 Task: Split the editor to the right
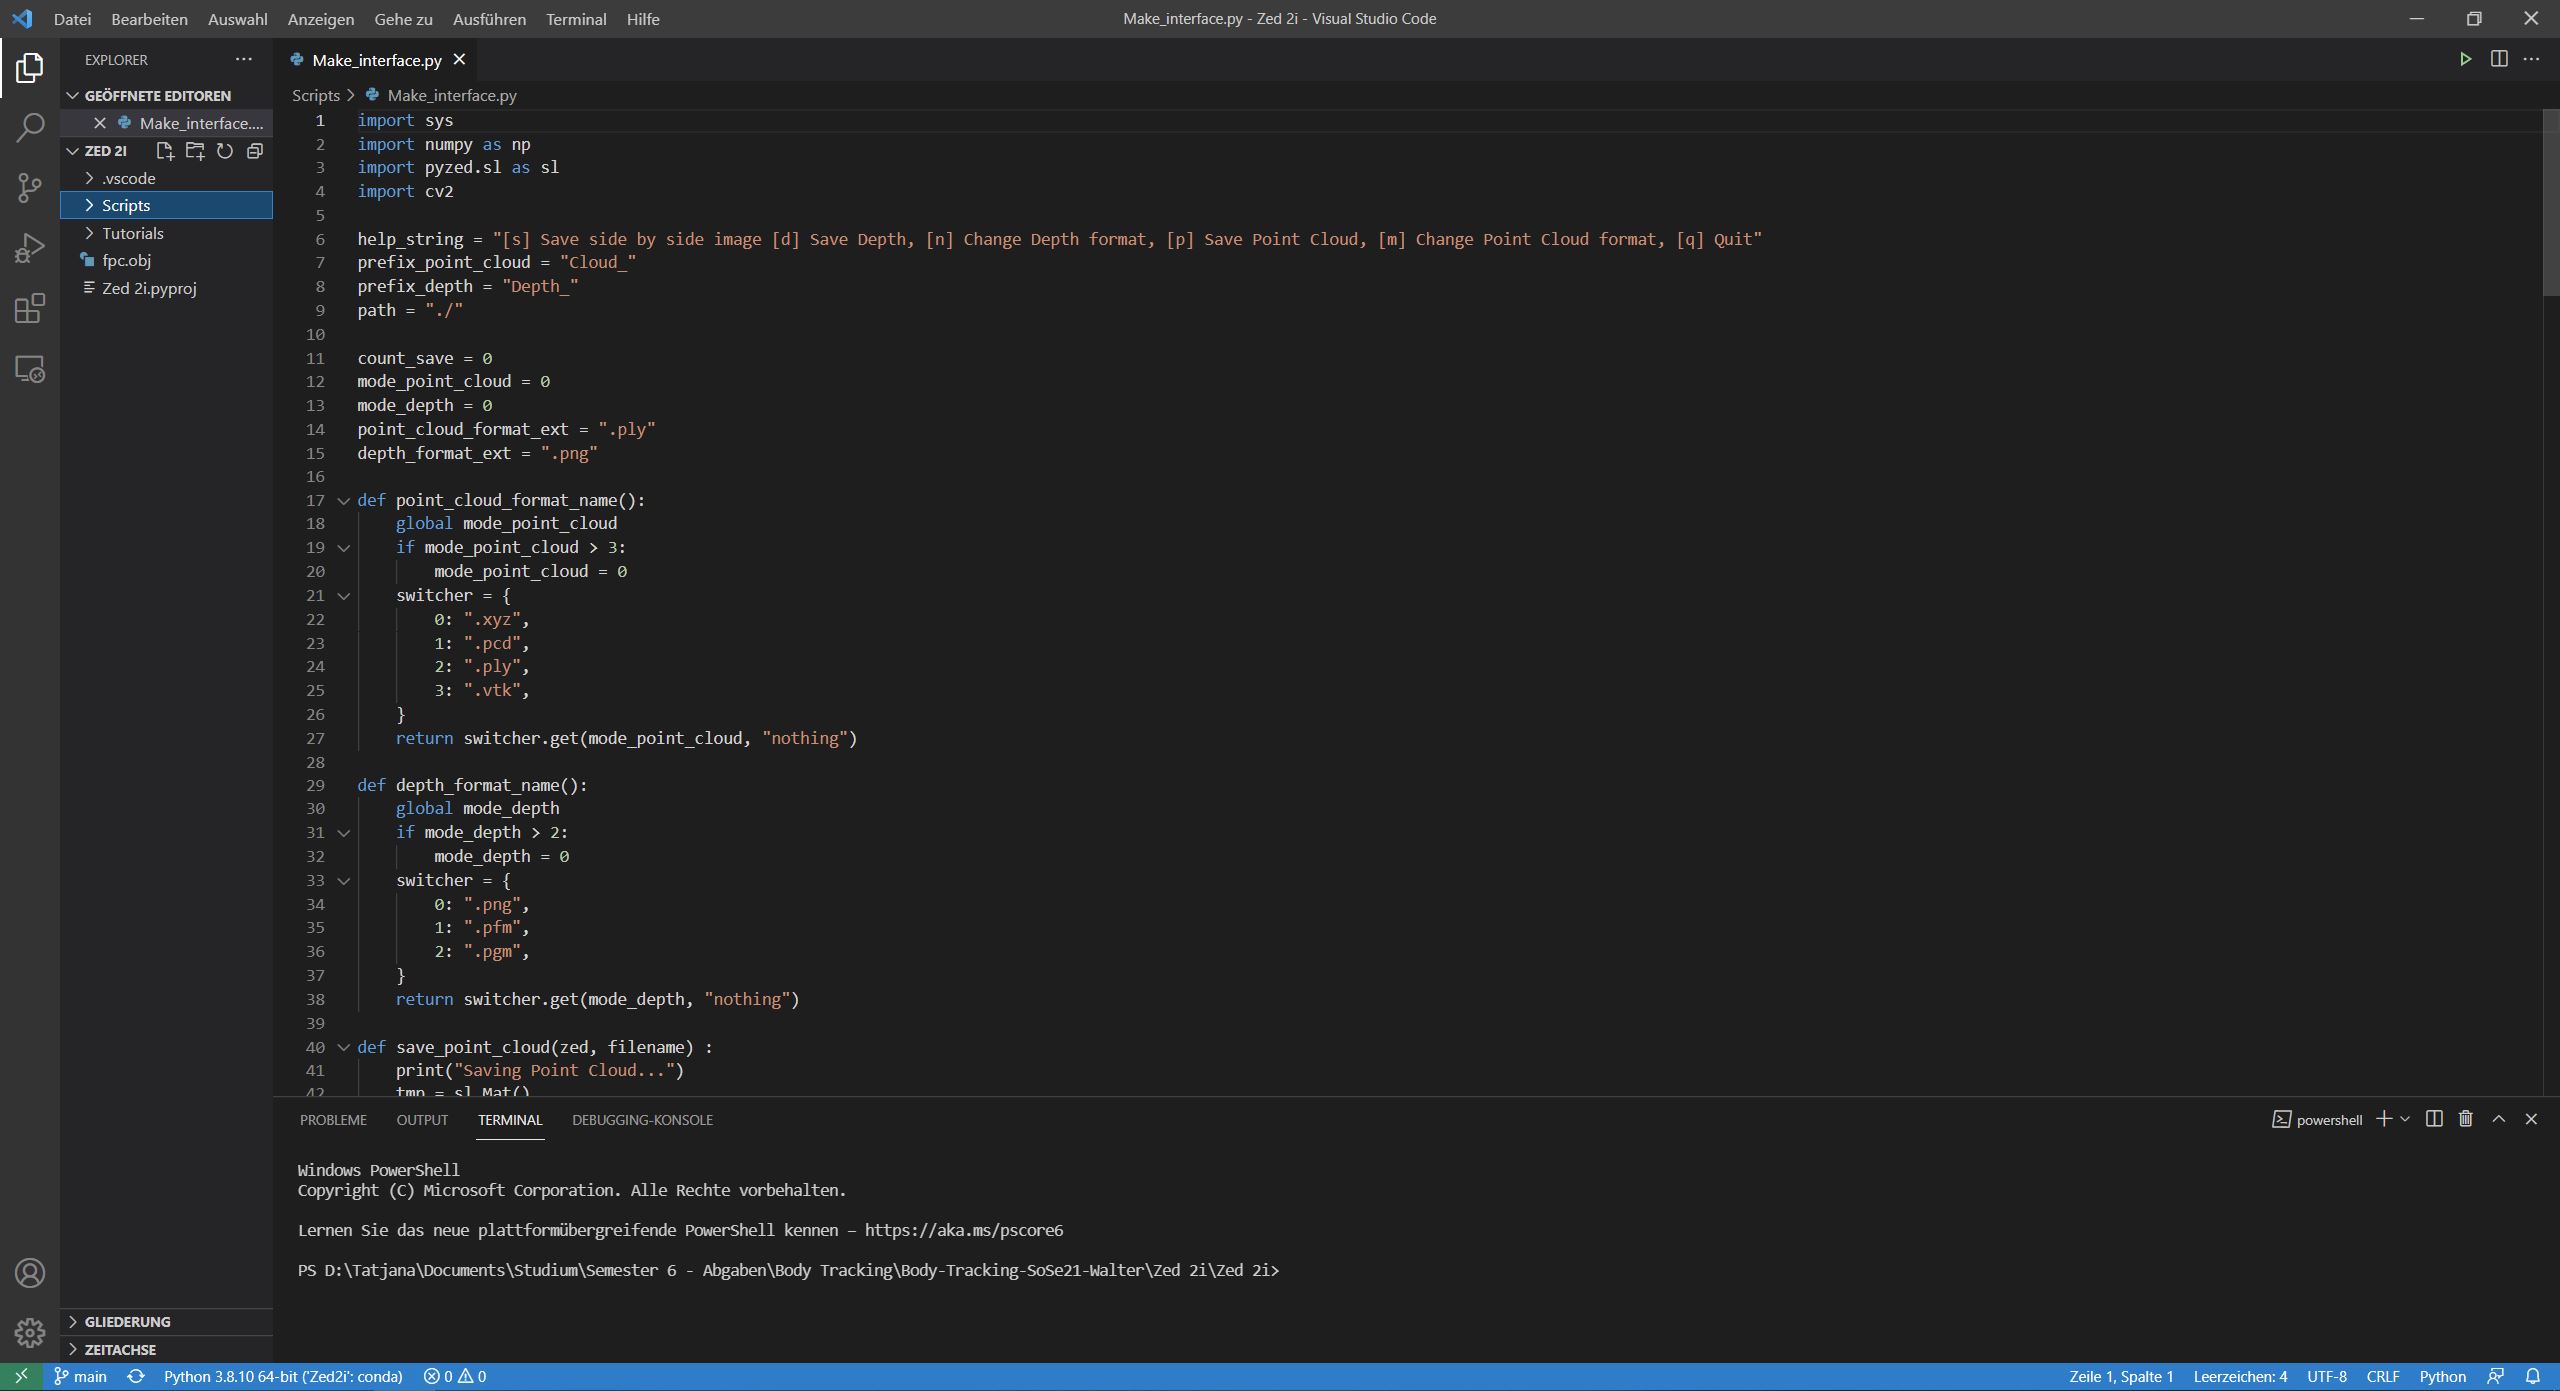[2499, 59]
